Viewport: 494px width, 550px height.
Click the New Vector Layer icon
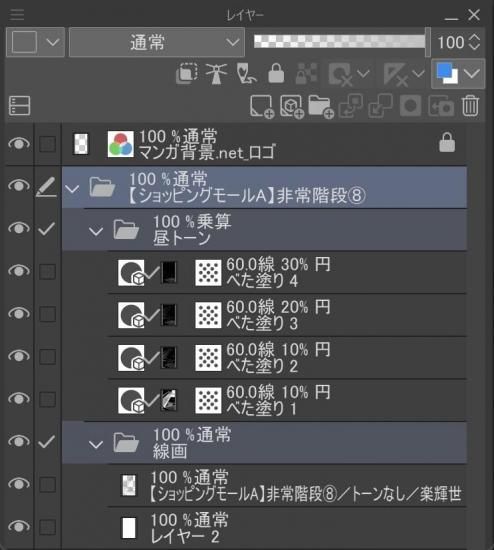(292, 106)
